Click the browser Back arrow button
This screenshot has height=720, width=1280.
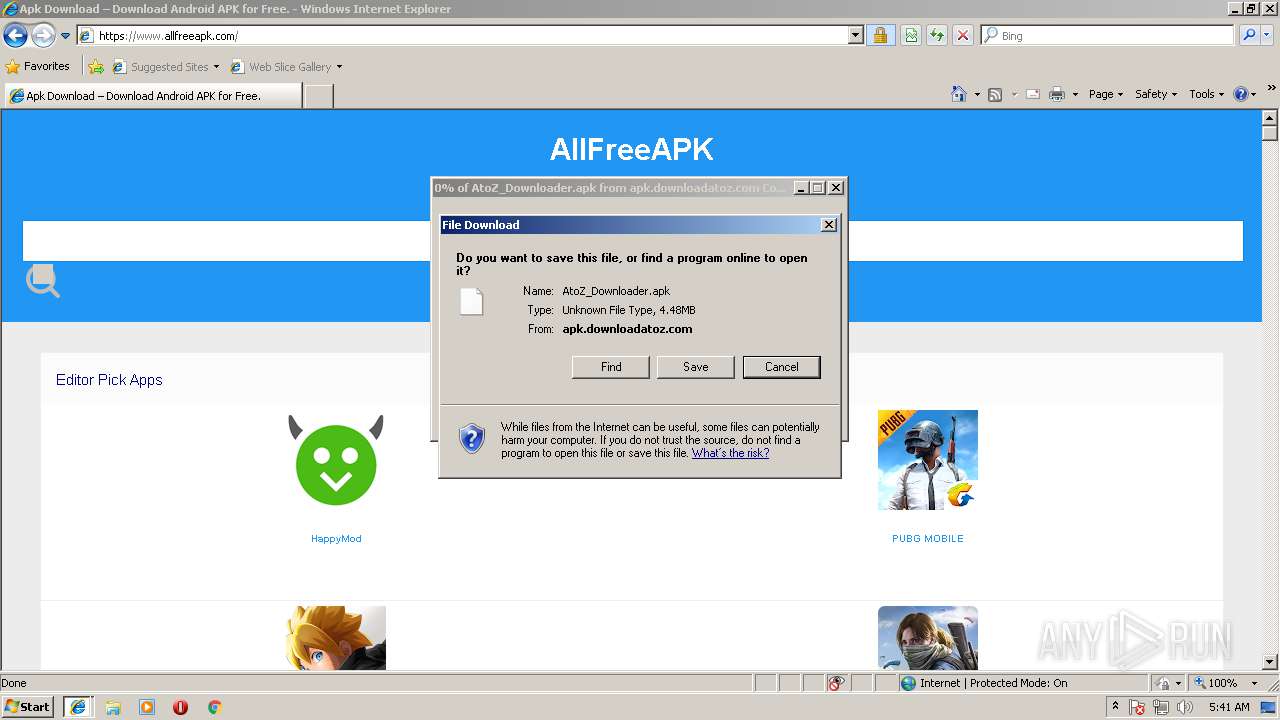(x=15, y=36)
